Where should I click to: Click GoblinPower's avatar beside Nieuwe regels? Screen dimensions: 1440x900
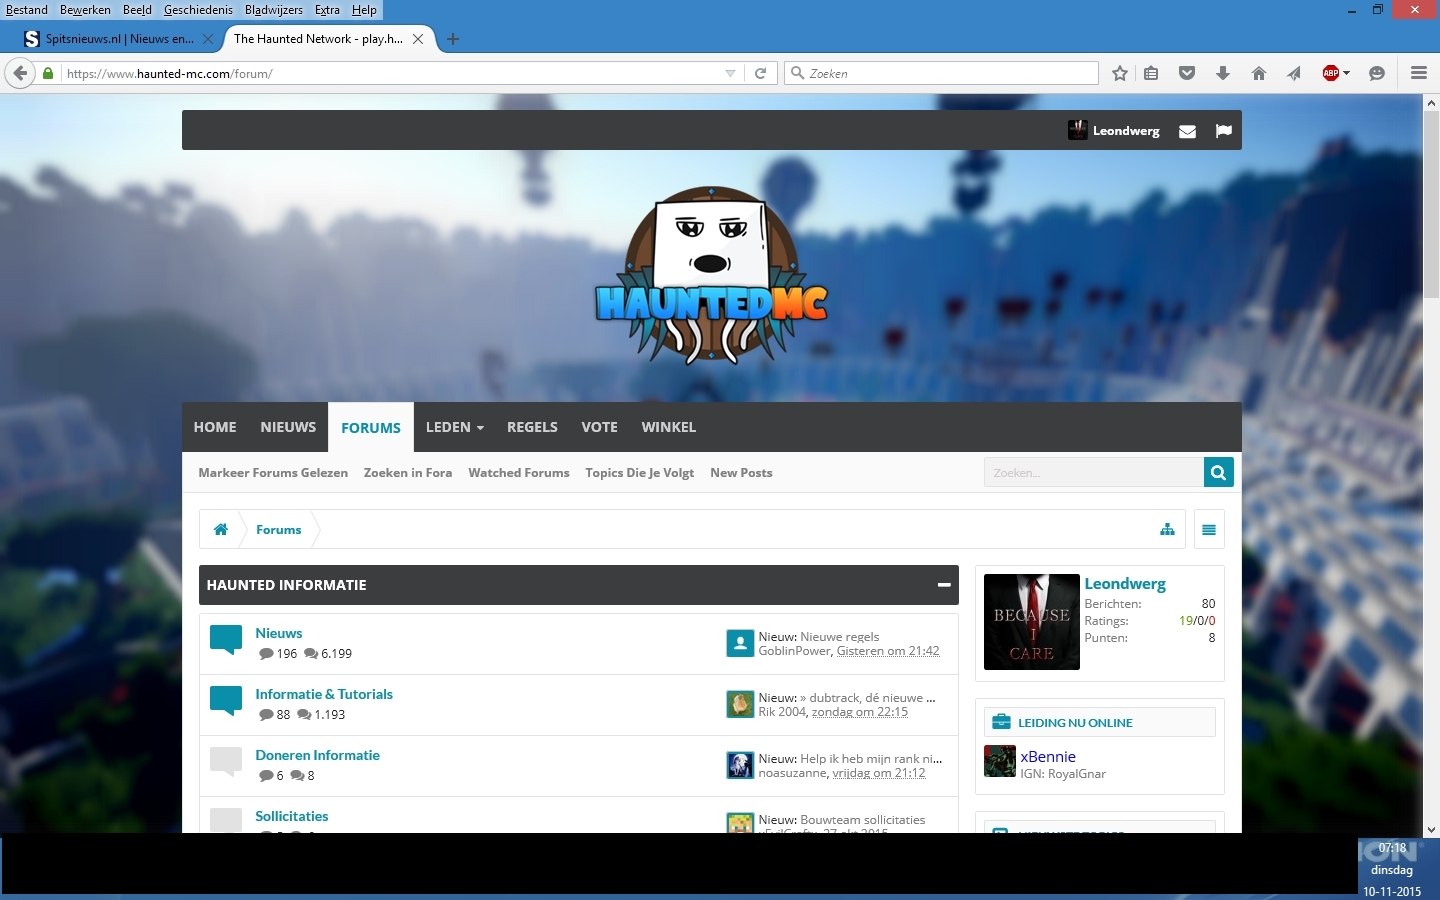click(740, 643)
